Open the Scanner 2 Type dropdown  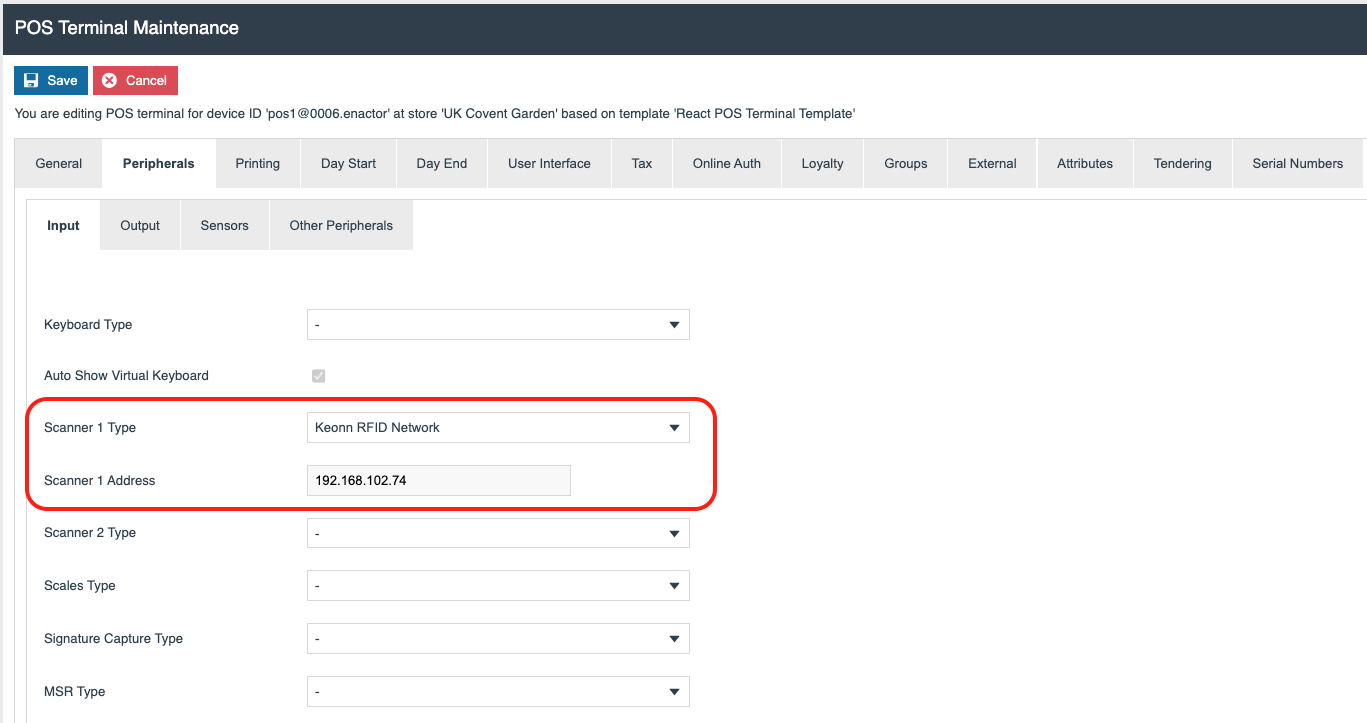click(497, 534)
